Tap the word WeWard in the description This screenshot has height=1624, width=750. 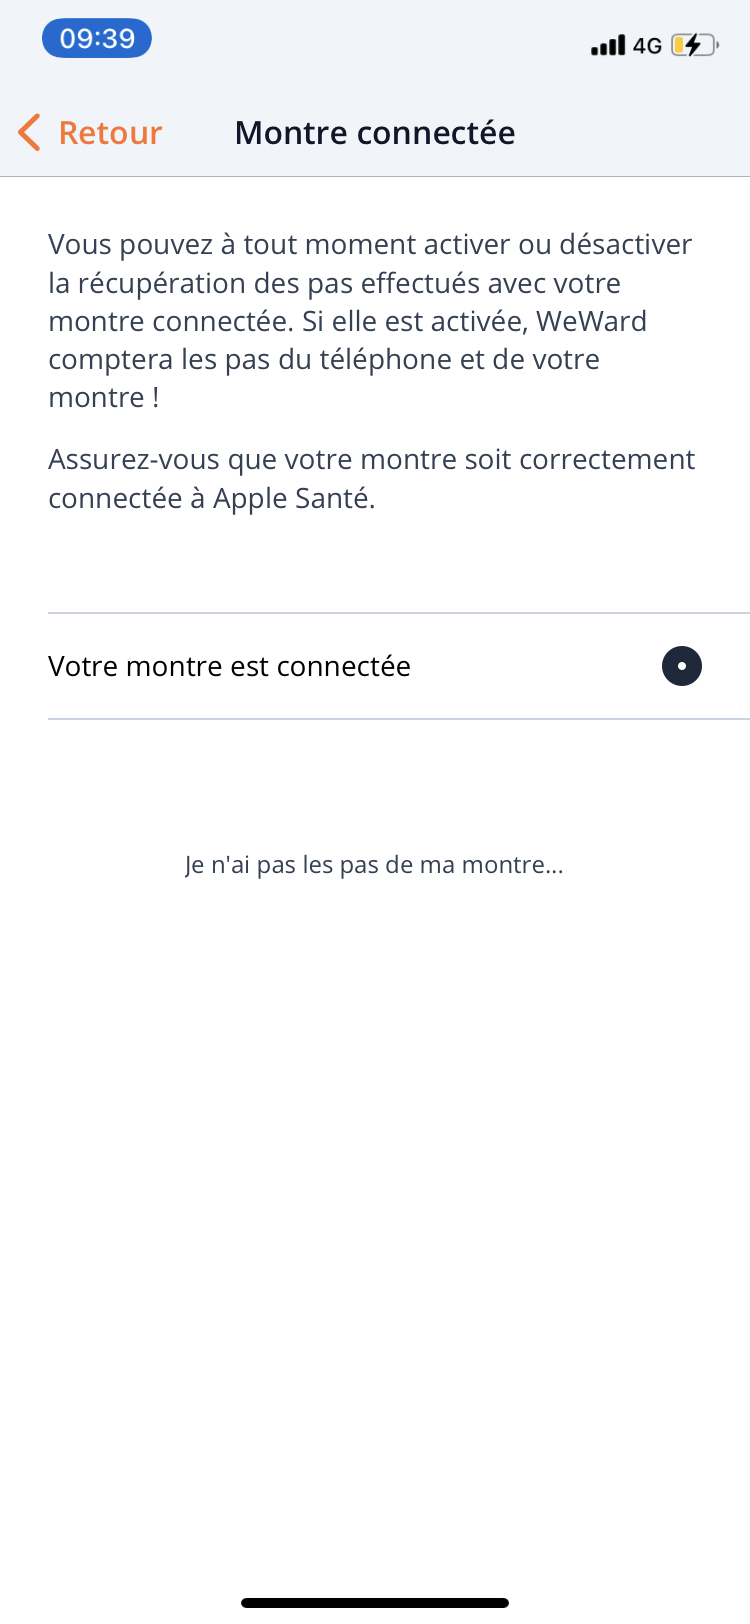pos(592,322)
